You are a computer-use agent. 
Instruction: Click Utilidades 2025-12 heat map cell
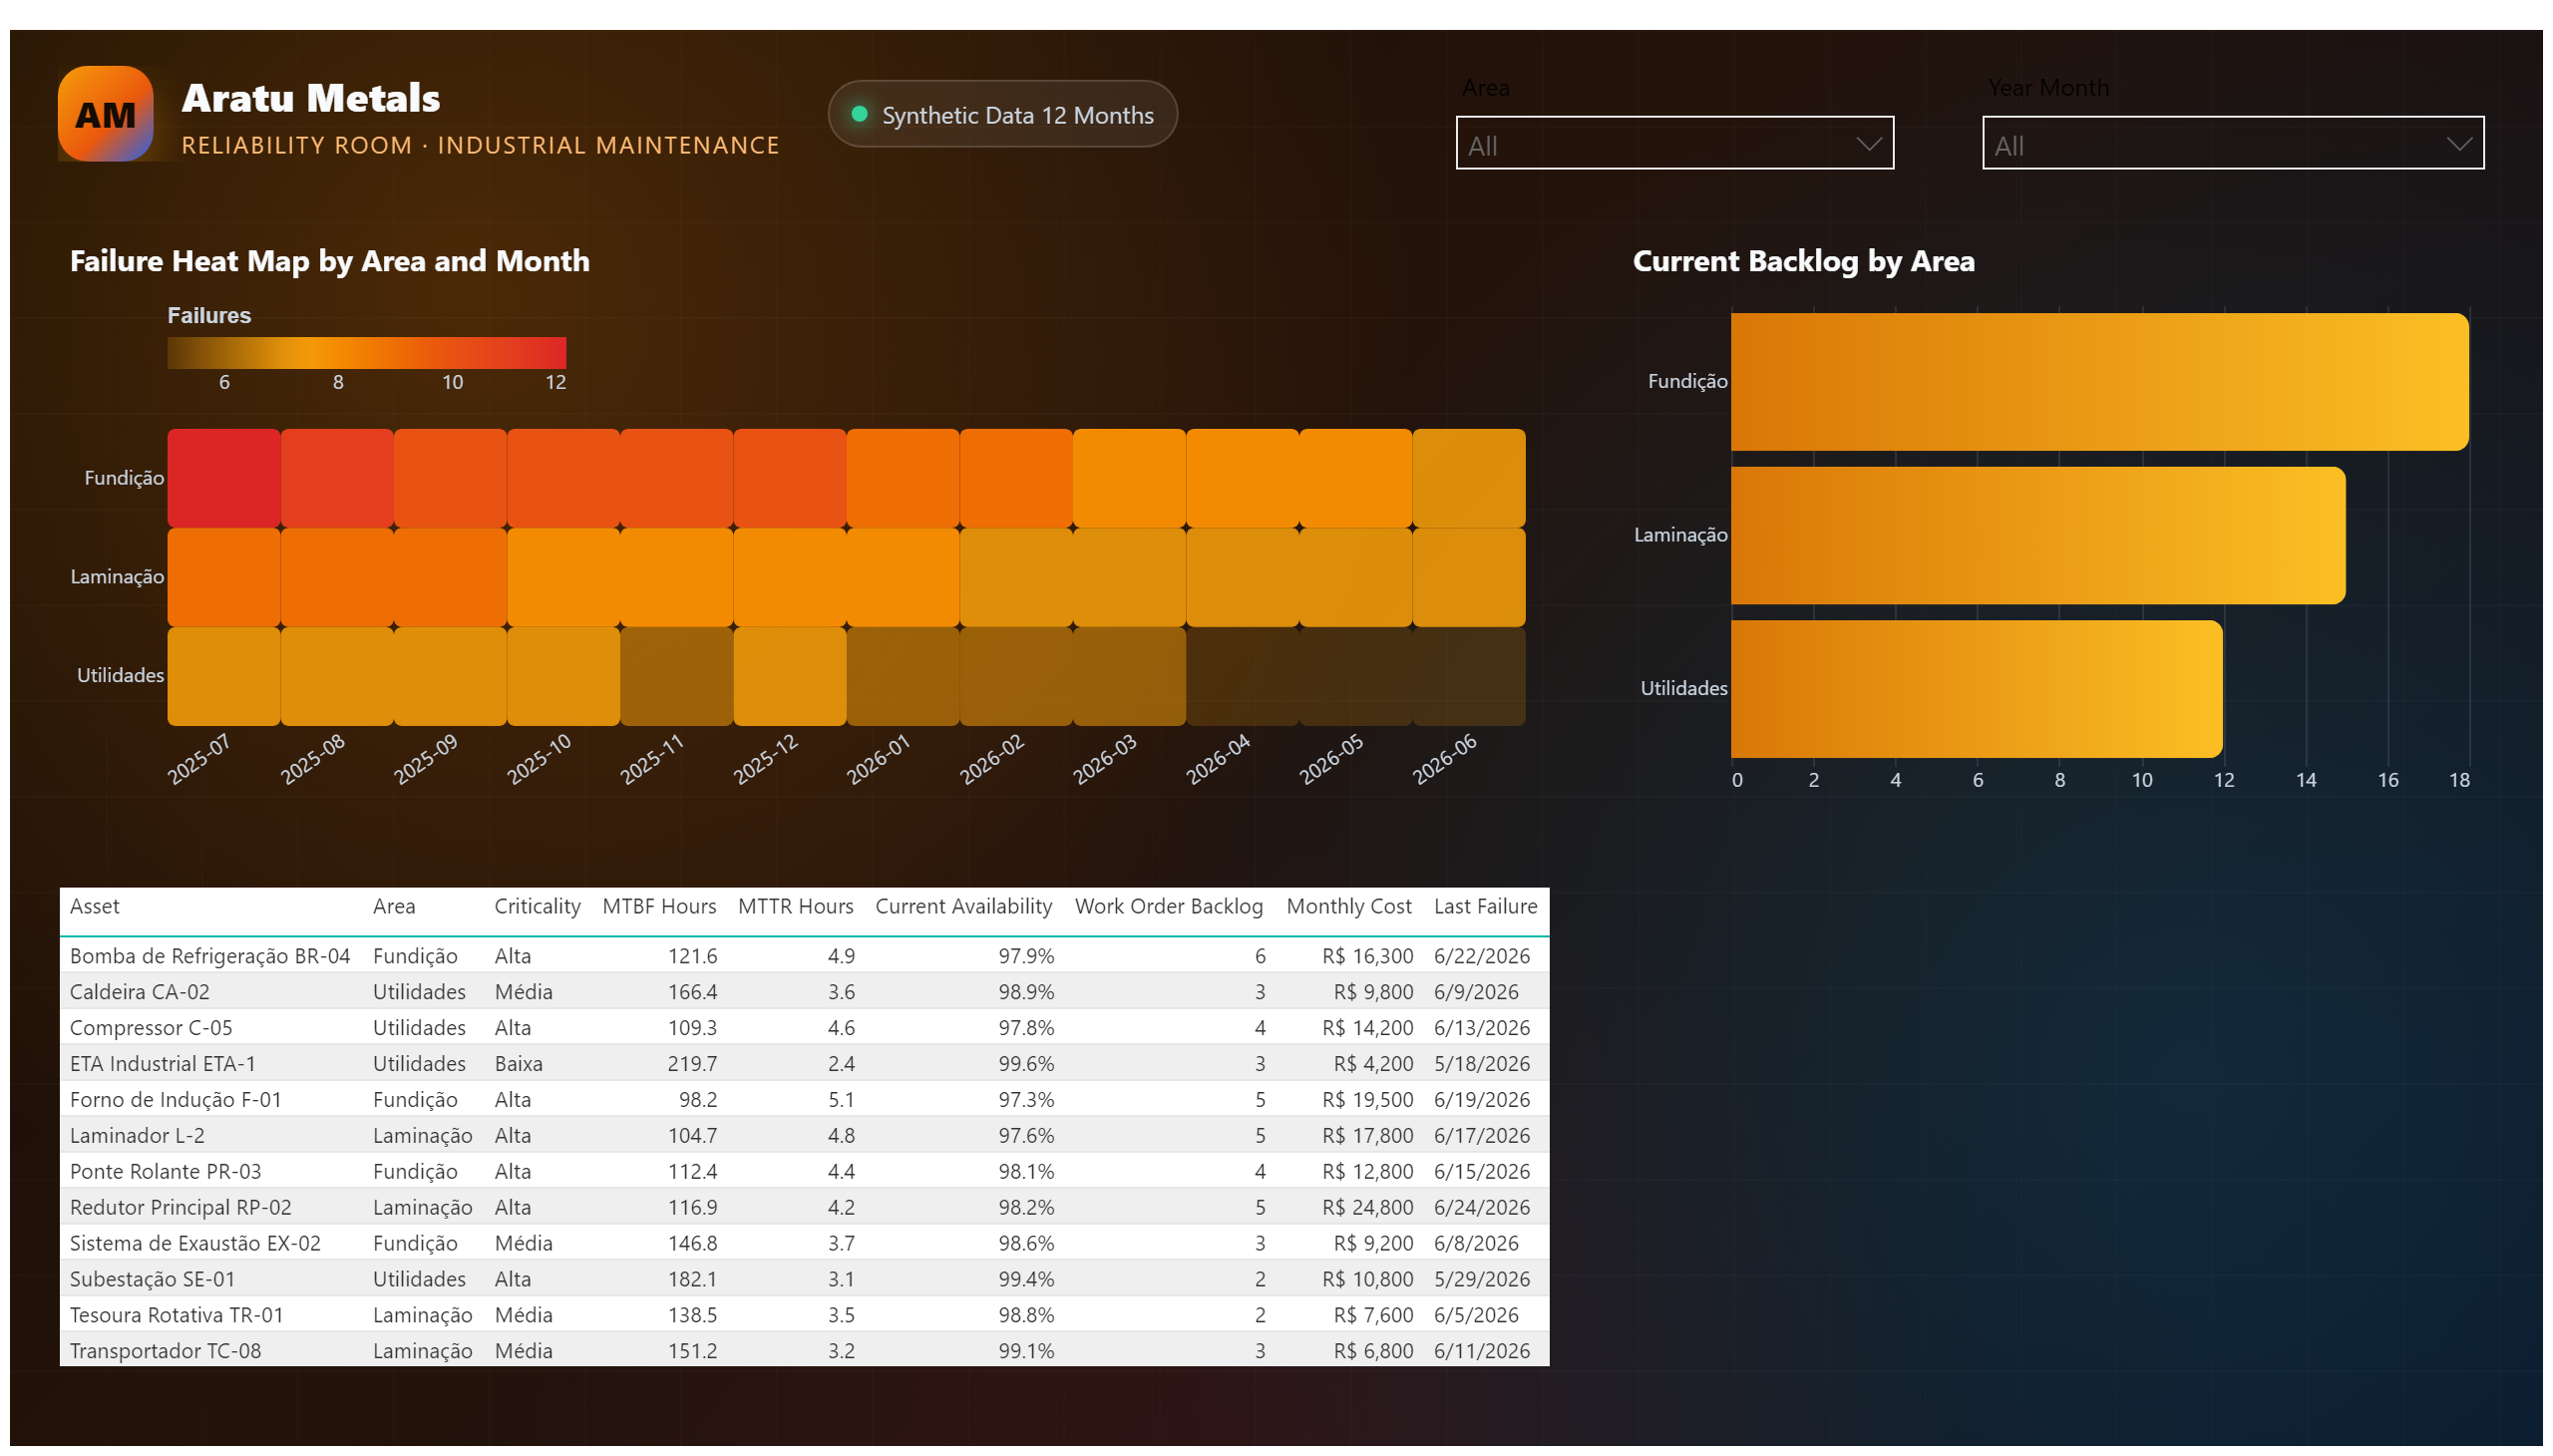[x=790, y=676]
